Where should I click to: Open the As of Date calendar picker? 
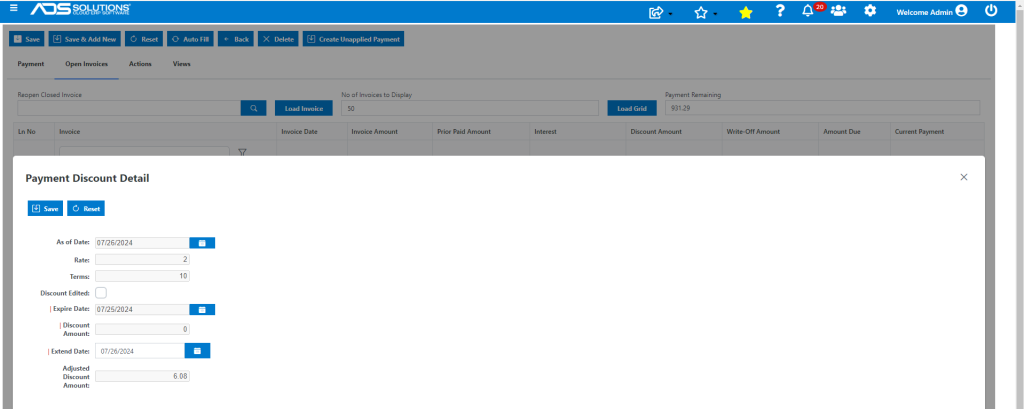point(202,243)
